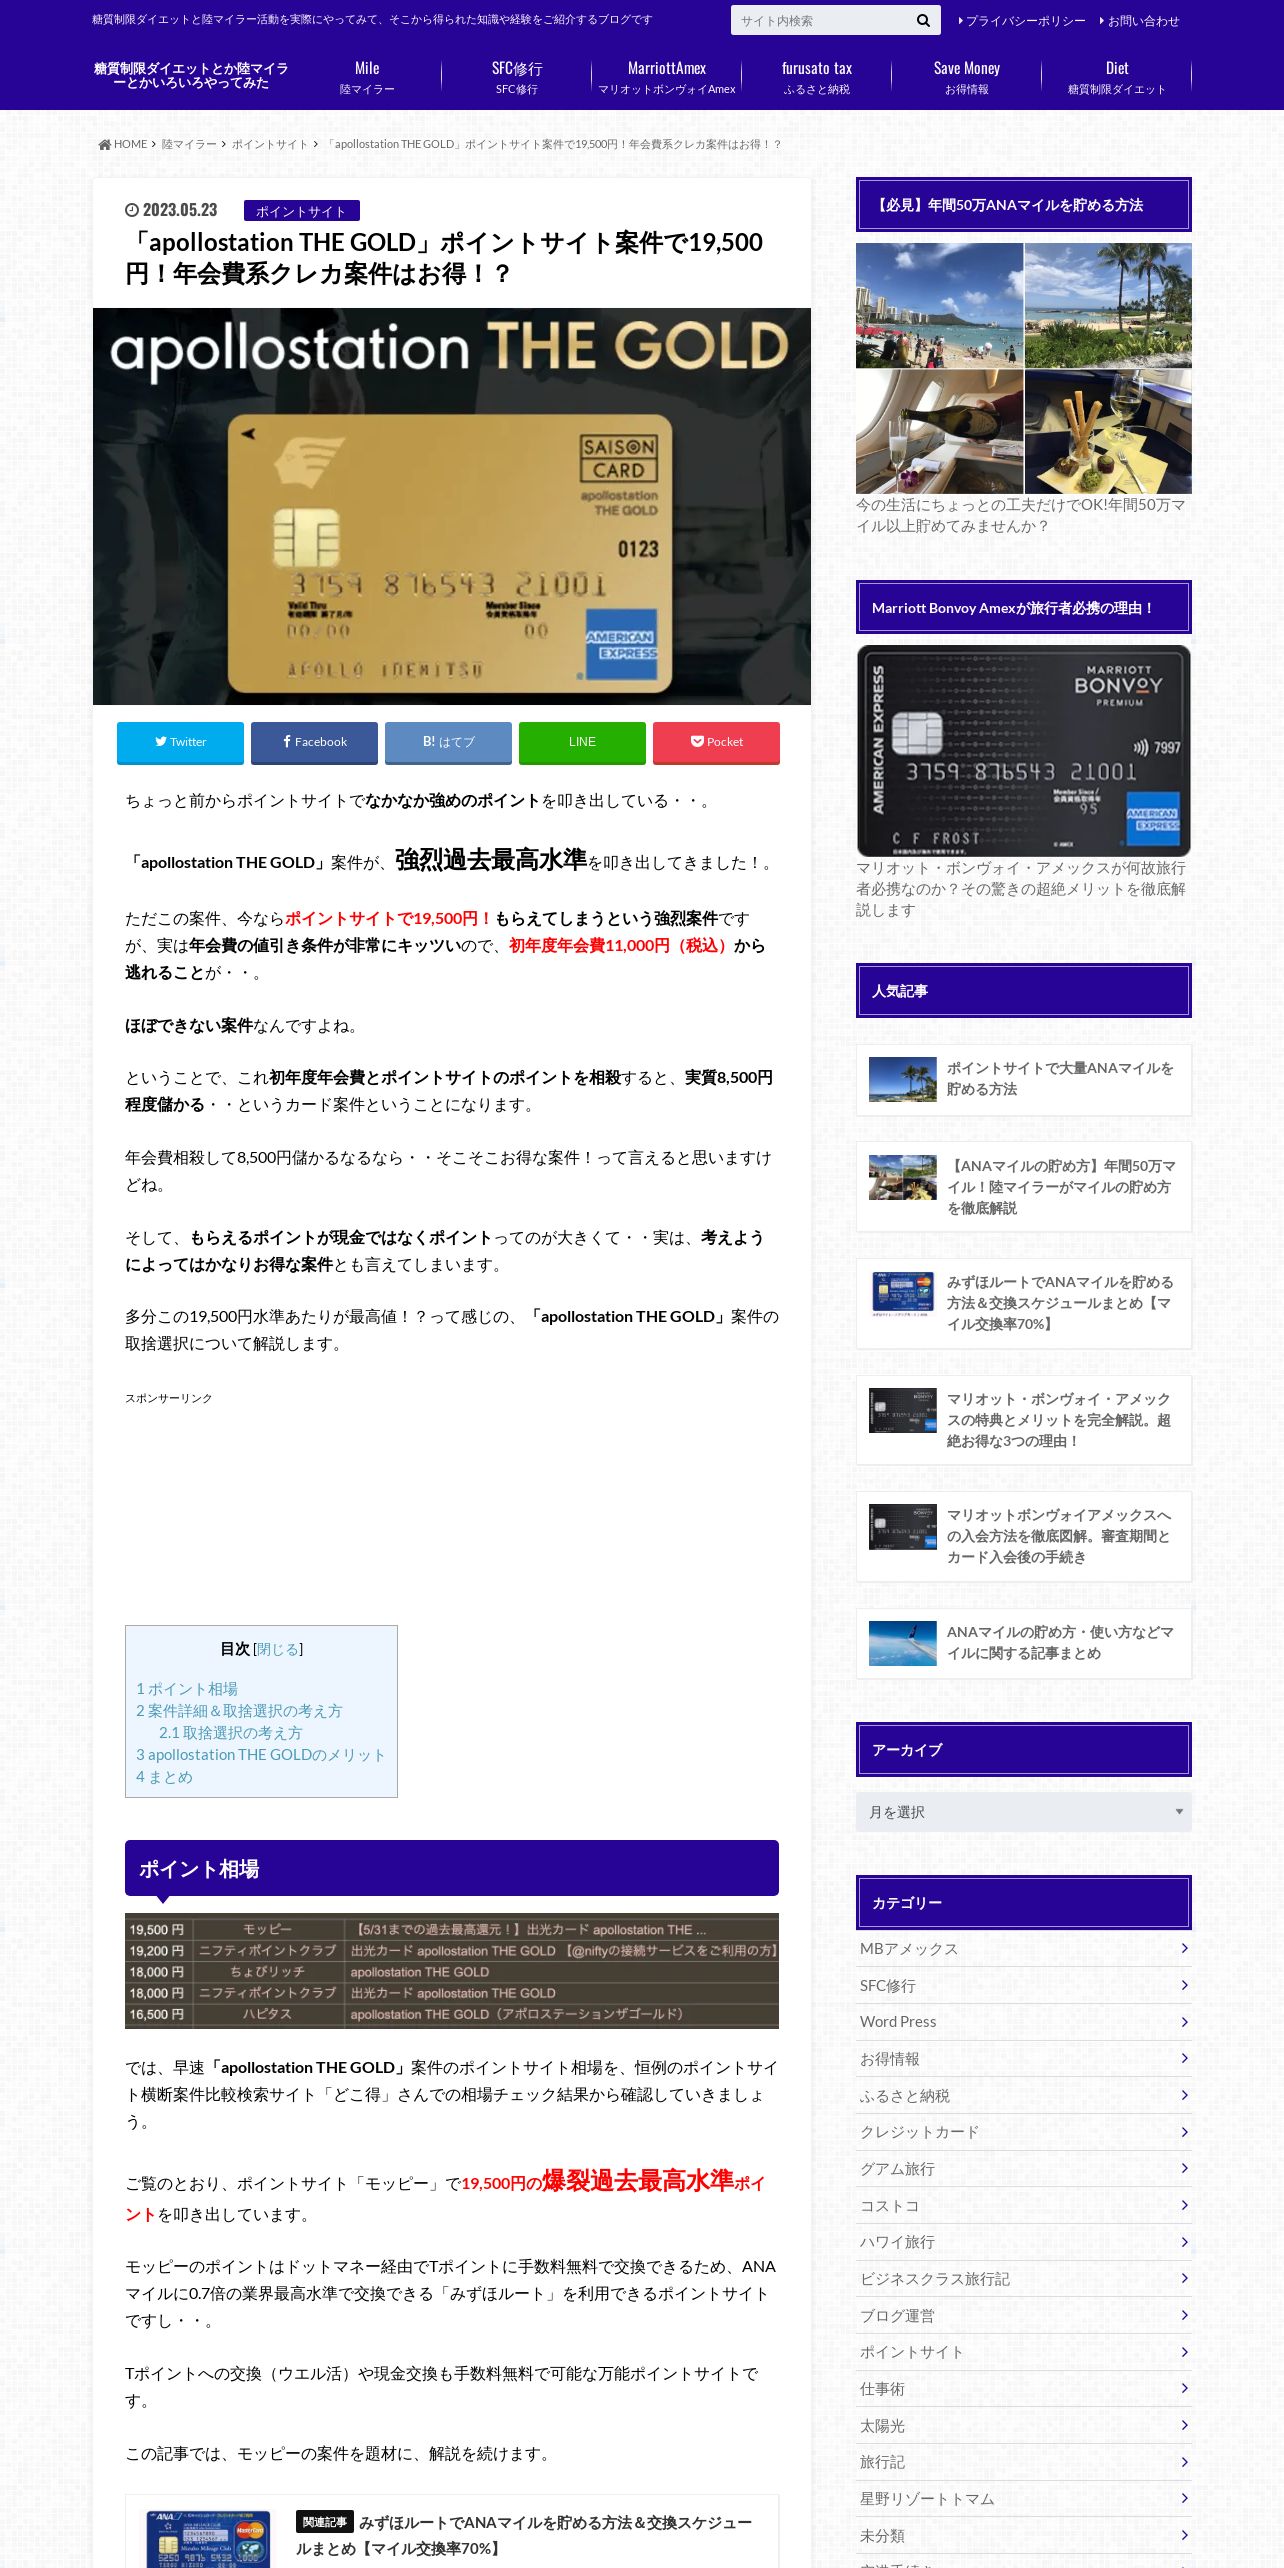
Task: Open the ポイントサイト sidebar category
Action: [1024, 2352]
